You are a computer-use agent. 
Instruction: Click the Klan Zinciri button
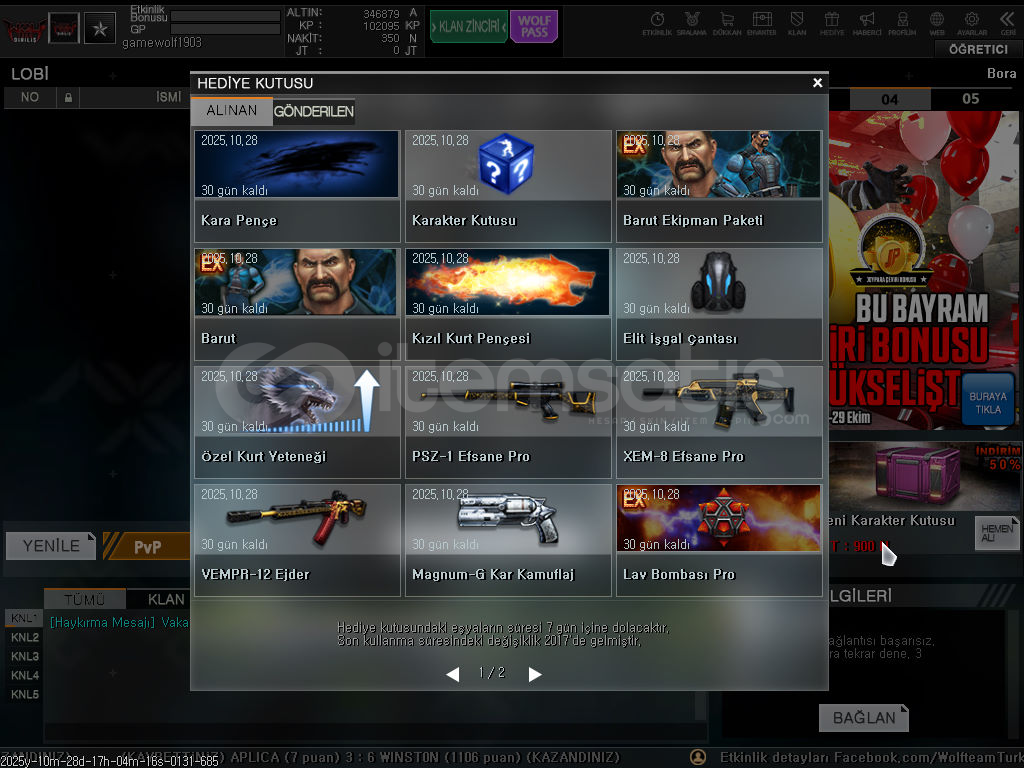click(x=469, y=27)
